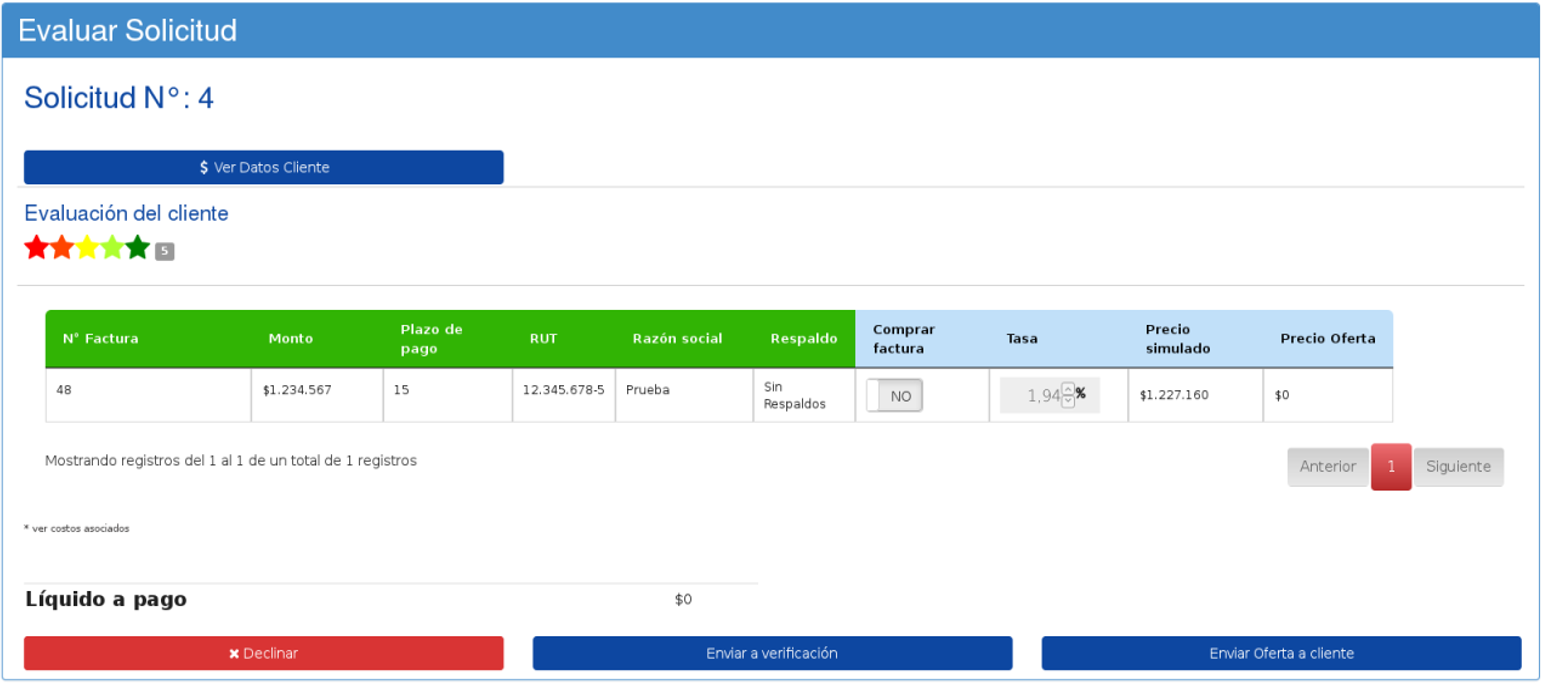
Task: Open Ver Datos Cliente
Action: tap(264, 167)
